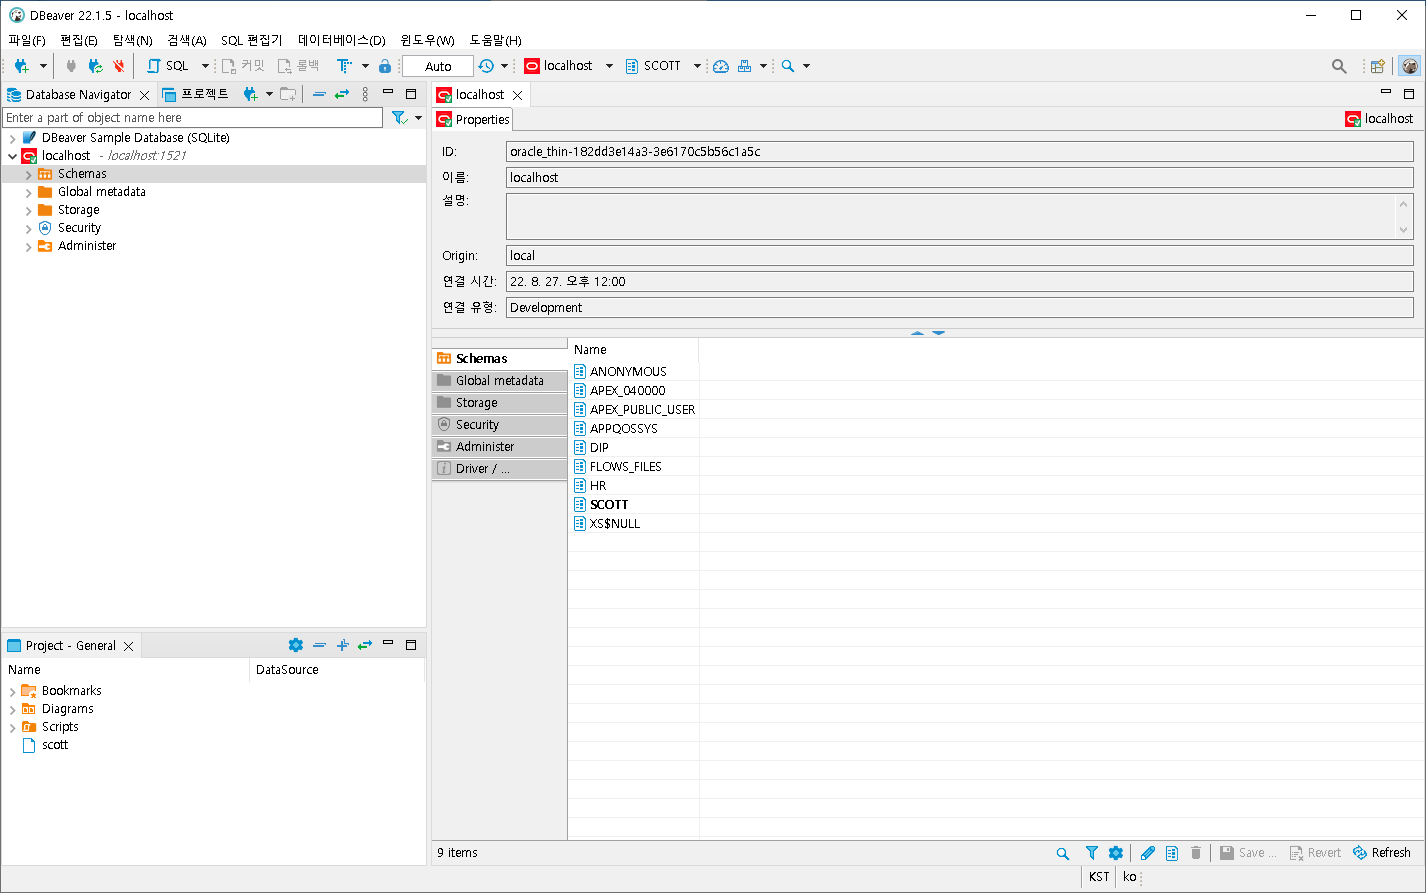The height and width of the screenshot is (893, 1426).
Task: Expand the DBeaver Sample Database node
Action: coord(13,138)
